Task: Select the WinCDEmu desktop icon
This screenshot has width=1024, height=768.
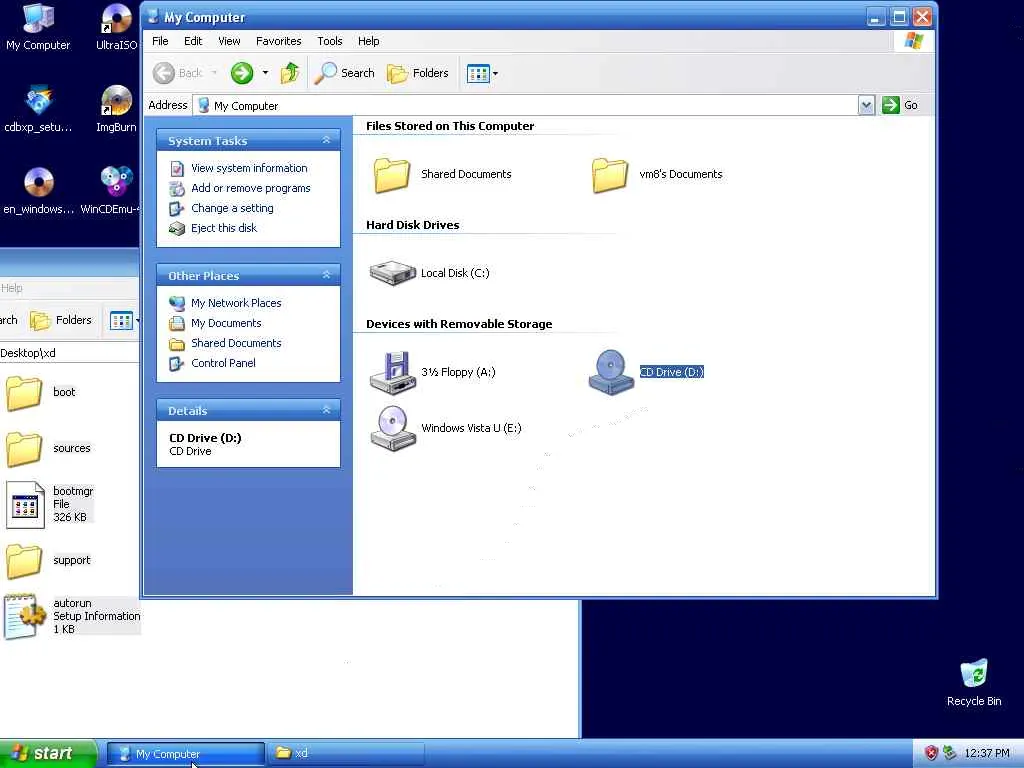Action: 110,191
